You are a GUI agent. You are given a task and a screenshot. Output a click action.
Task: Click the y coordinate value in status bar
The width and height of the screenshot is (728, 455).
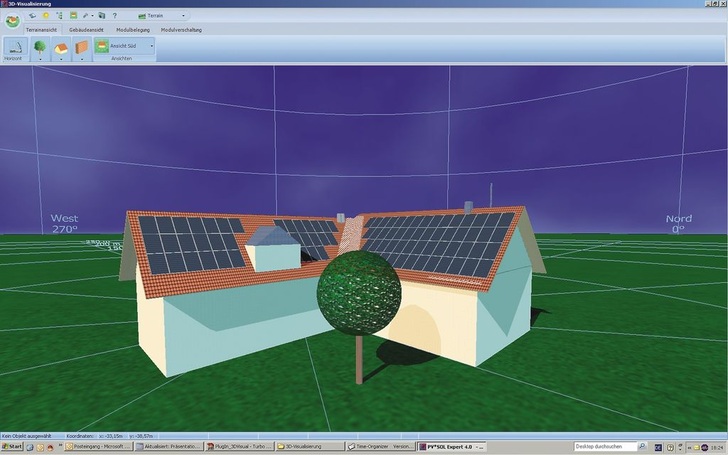pyautogui.click(x=141, y=436)
